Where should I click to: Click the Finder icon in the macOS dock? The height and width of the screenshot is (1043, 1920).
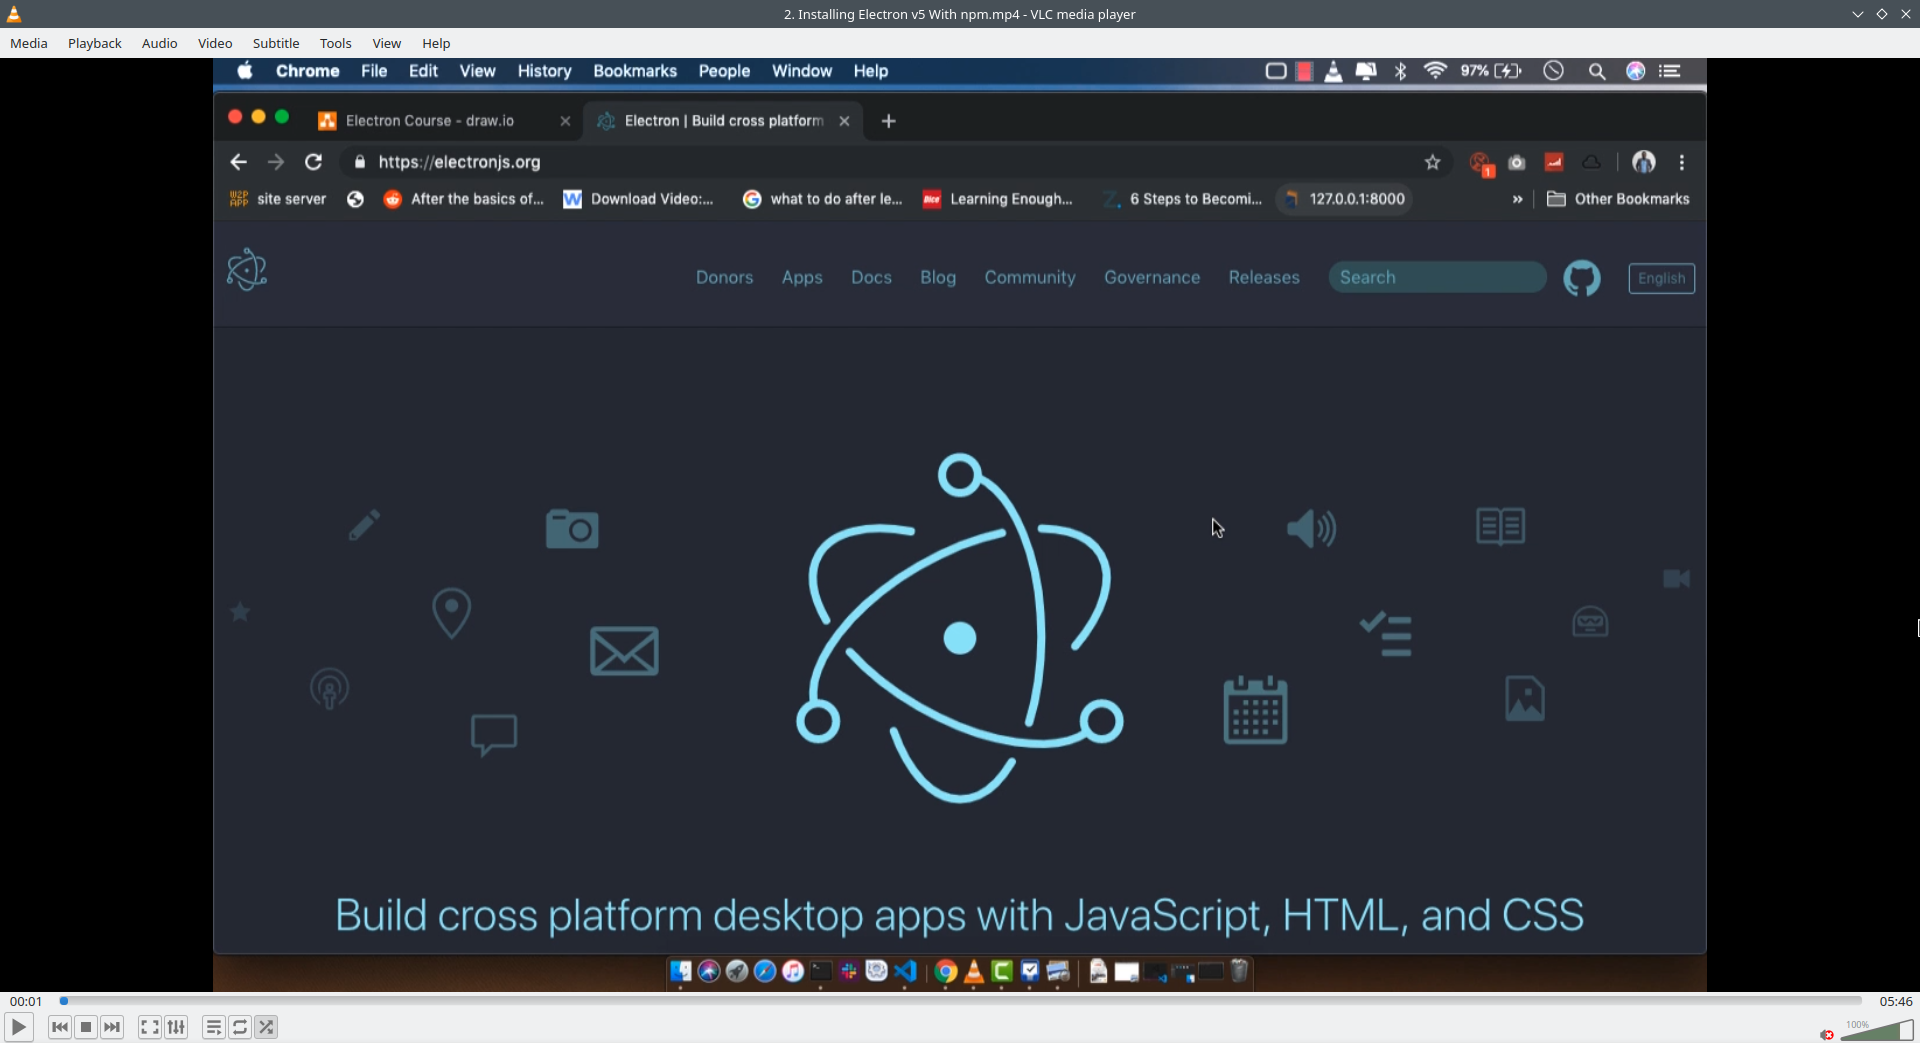point(681,971)
